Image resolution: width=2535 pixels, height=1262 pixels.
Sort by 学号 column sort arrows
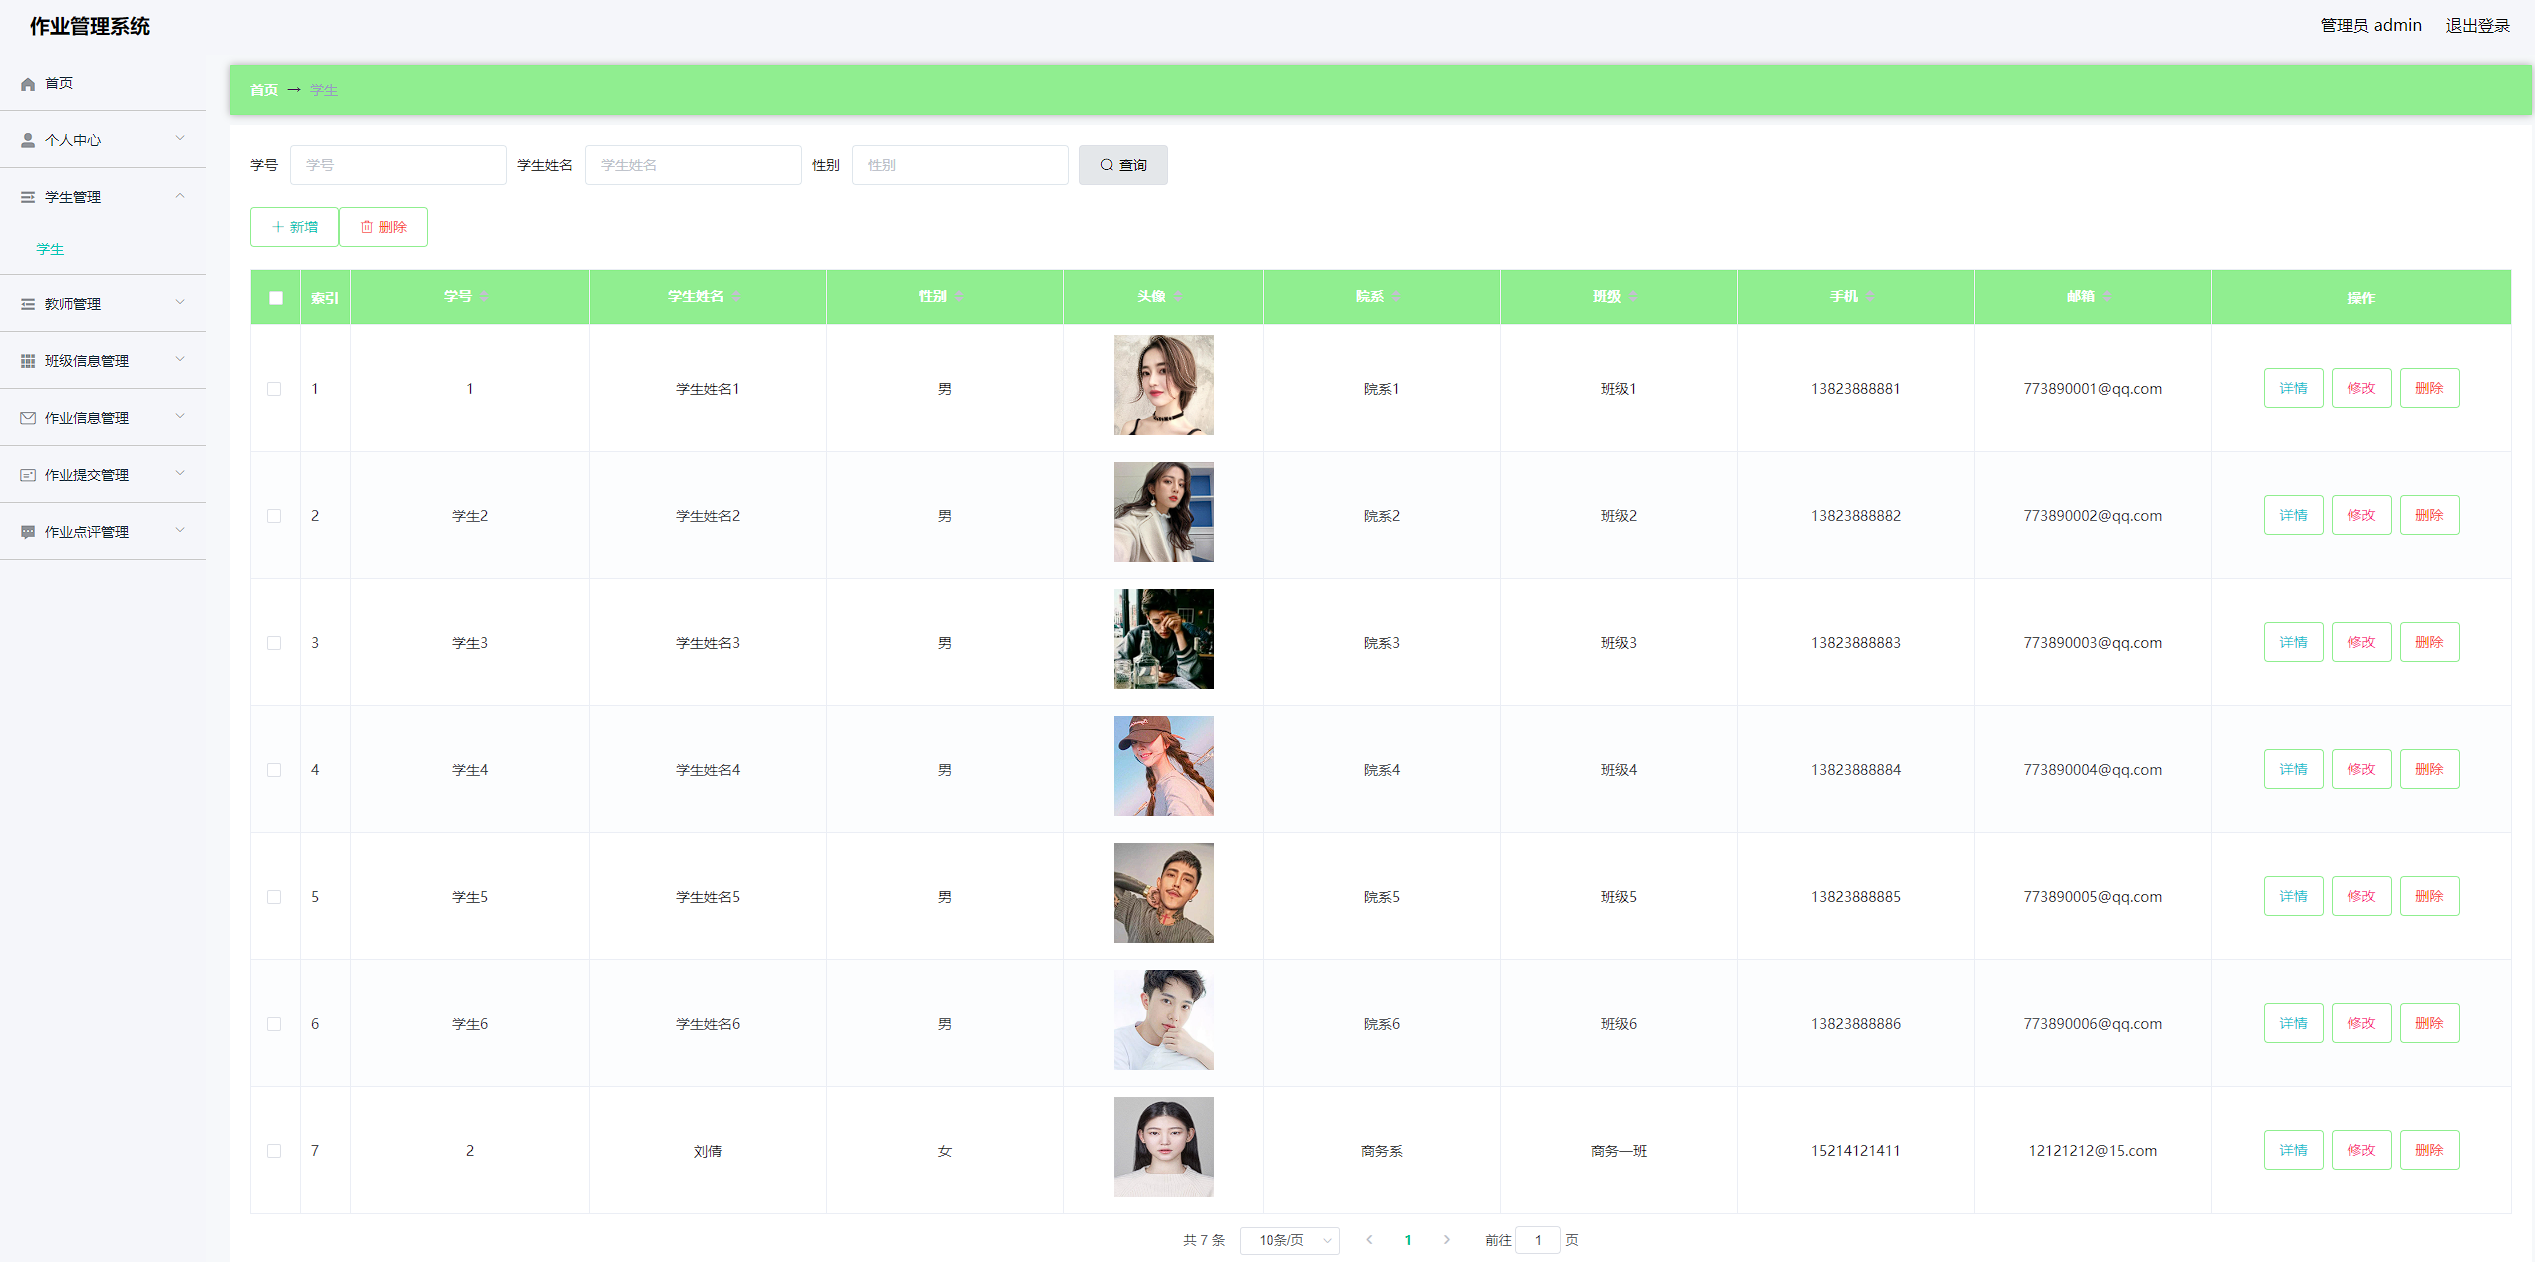coord(484,296)
